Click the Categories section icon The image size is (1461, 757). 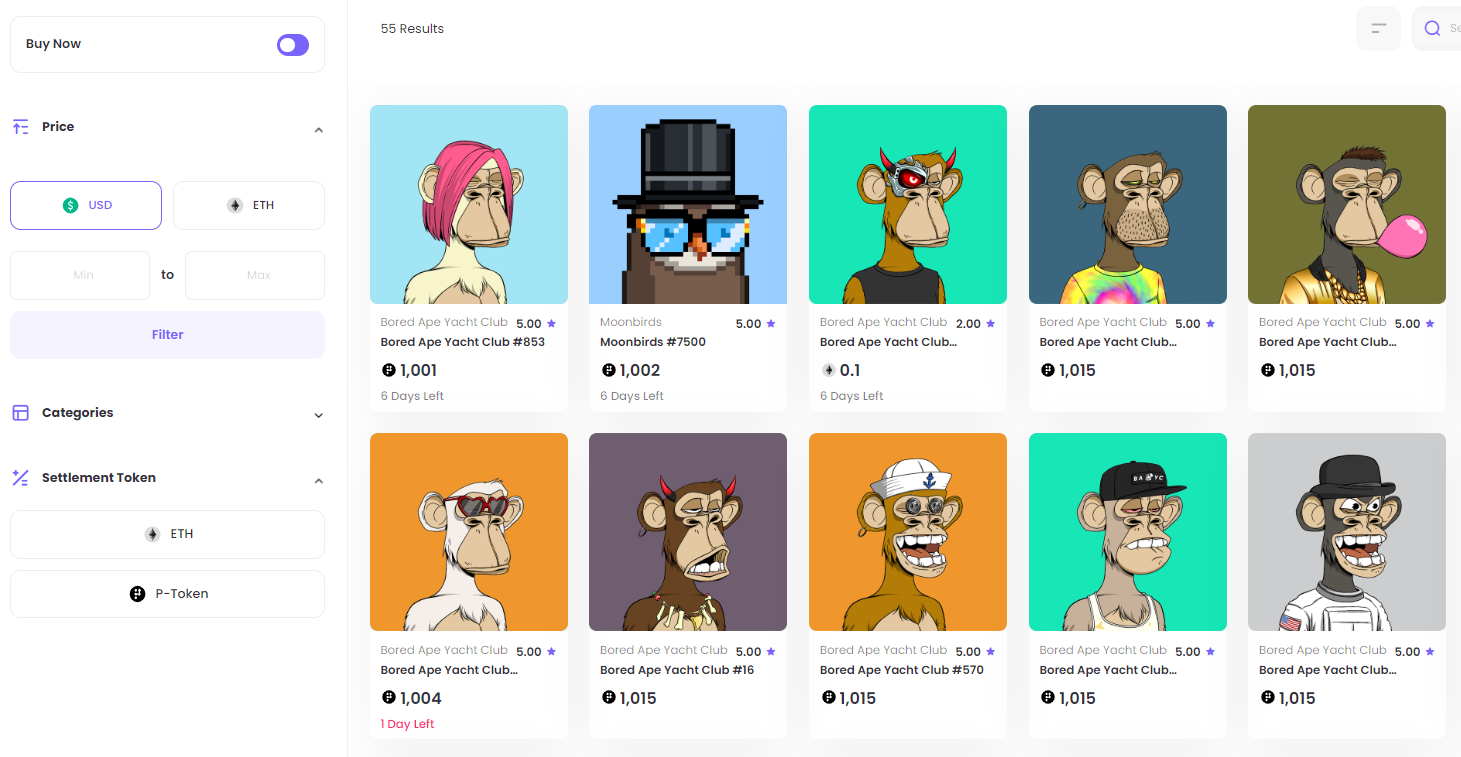tap(20, 413)
